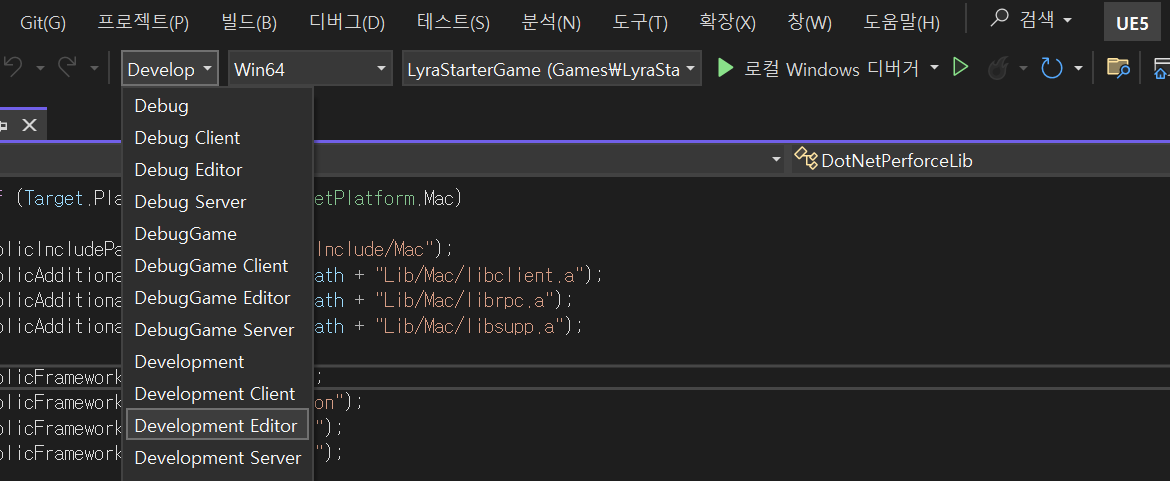Click the folder search icon in toolbar
Image resolution: width=1170 pixels, height=481 pixels.
(x=1118, y=69)
